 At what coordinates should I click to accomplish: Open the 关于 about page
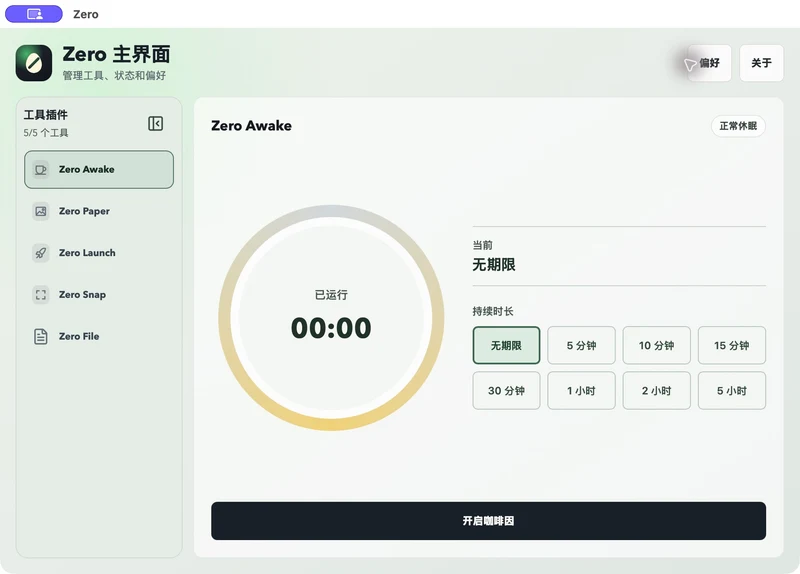tap(761, 63)
